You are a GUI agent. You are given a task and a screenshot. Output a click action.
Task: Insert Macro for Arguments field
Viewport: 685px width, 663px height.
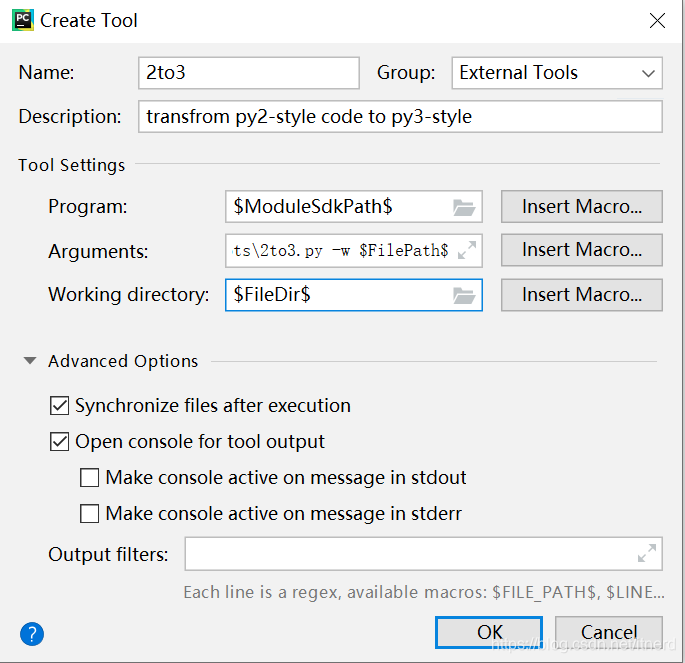[582, 250]
